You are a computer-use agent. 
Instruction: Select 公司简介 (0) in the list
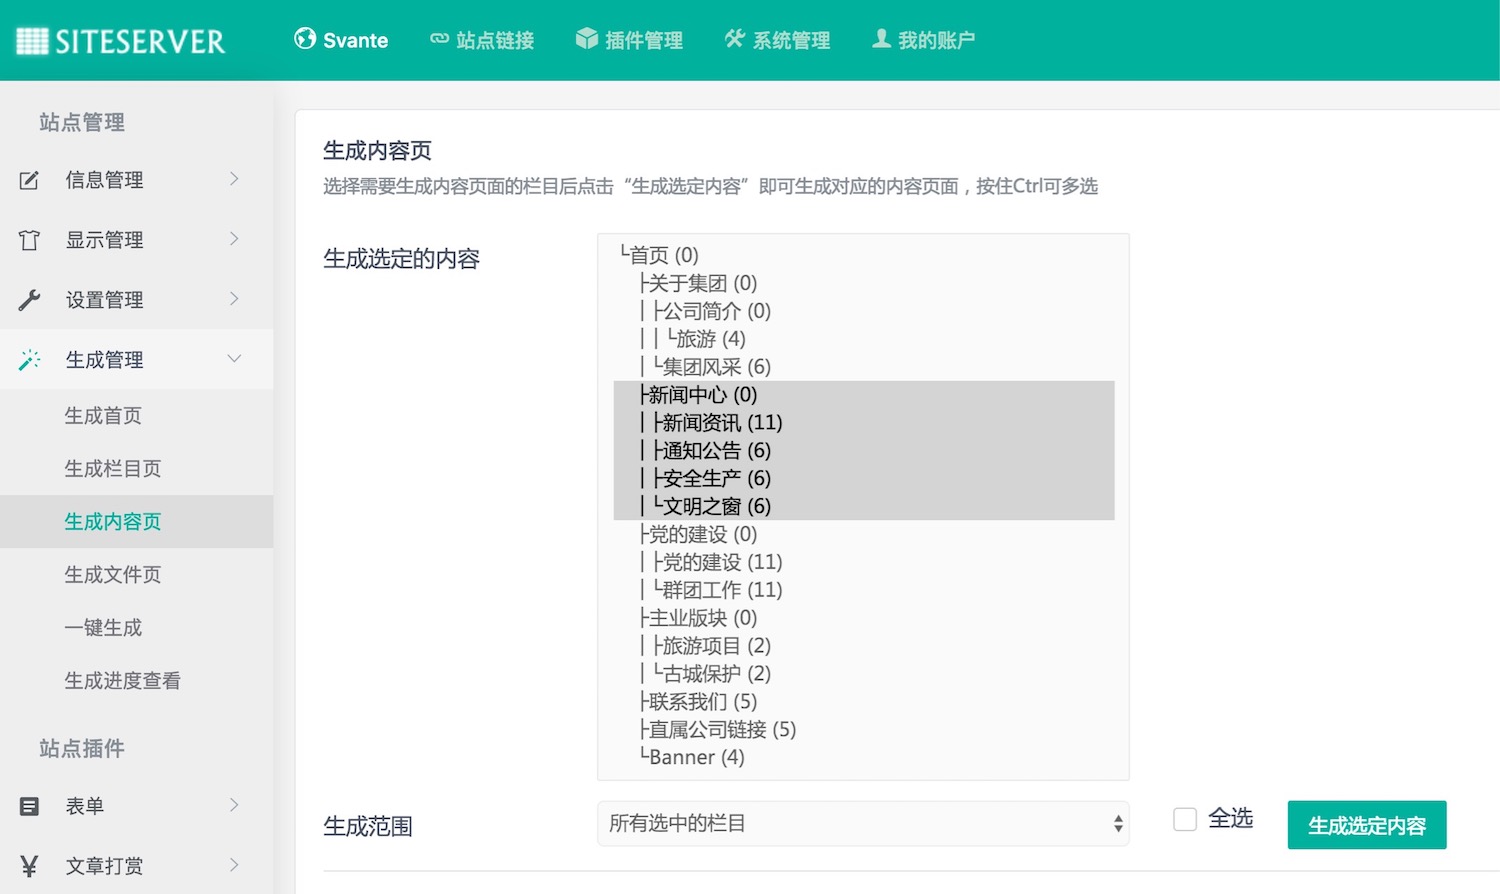[x=864, y=311]
